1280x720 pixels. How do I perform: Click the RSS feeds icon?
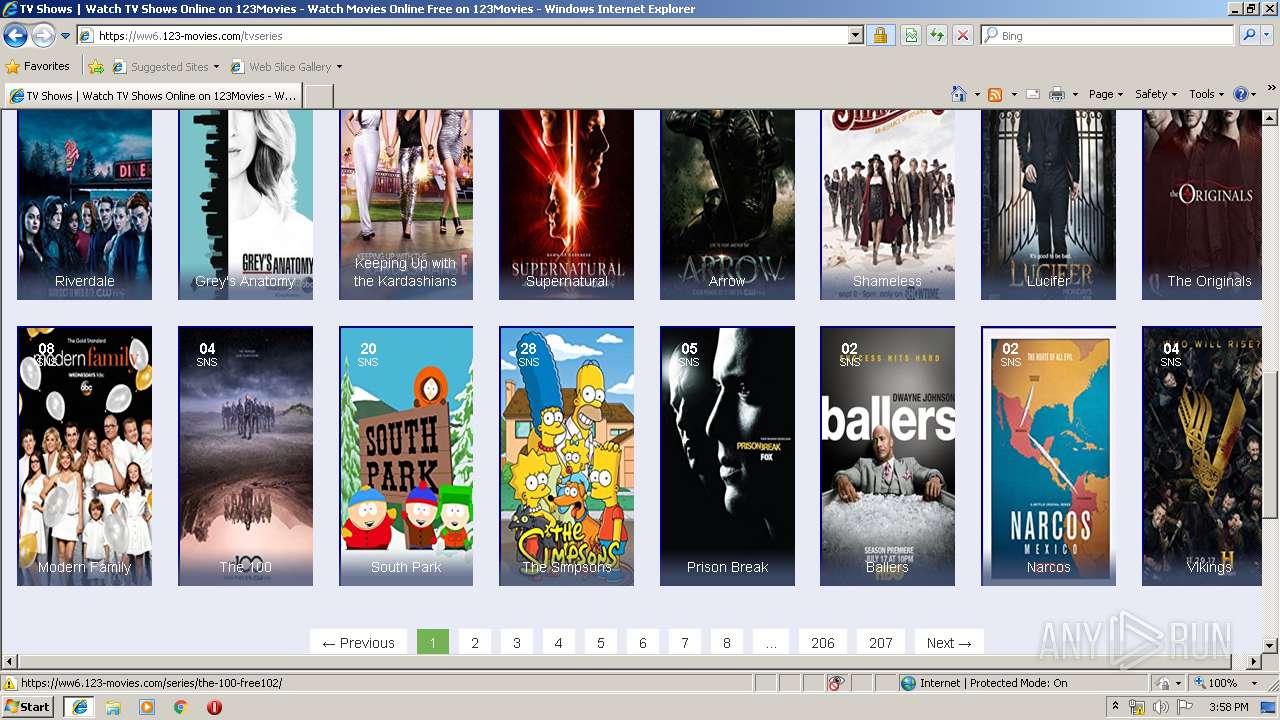(995, 94)
